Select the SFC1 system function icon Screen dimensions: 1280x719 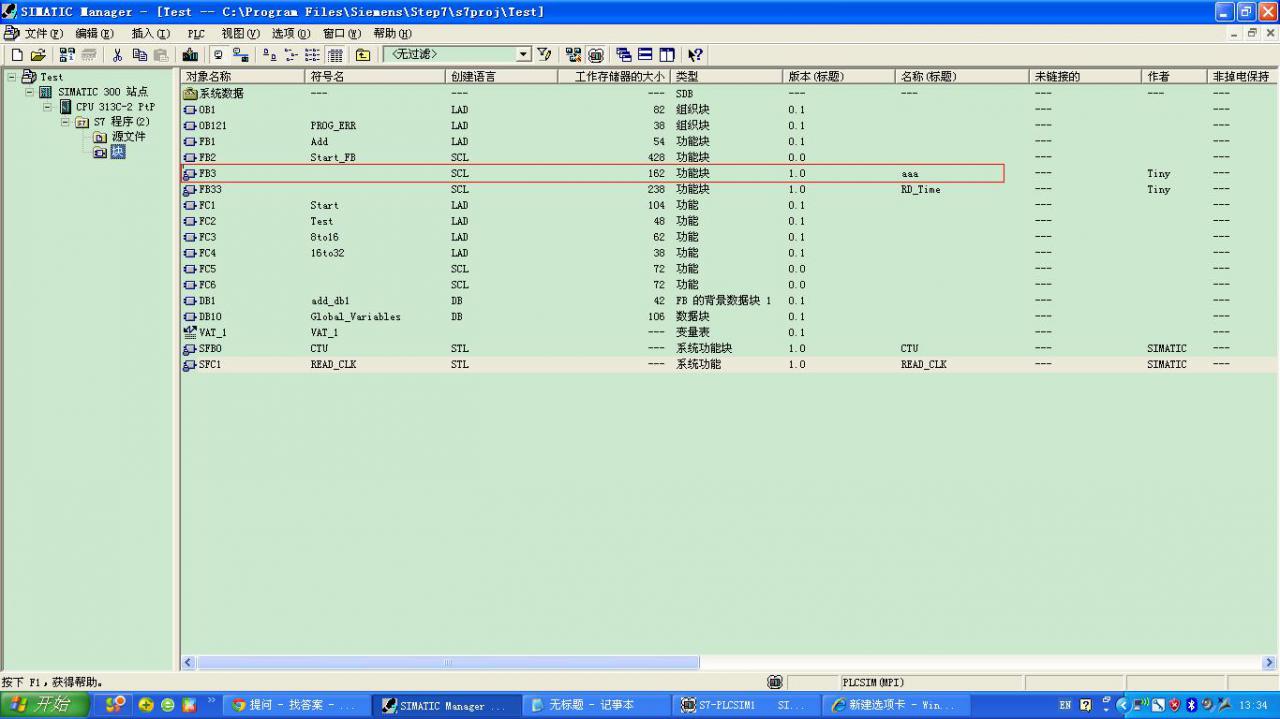click(x=190, y=365)
